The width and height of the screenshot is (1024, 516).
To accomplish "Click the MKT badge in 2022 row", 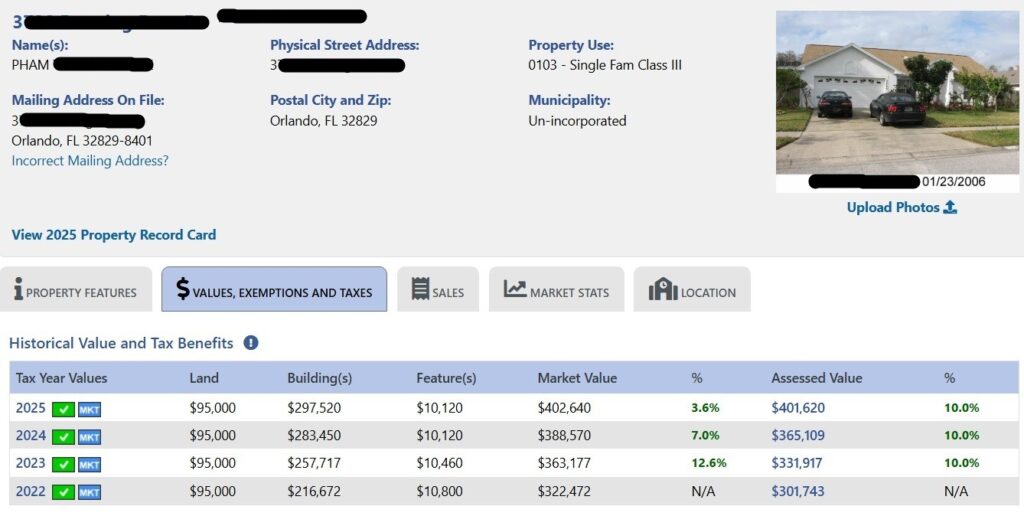I will 90,492.
